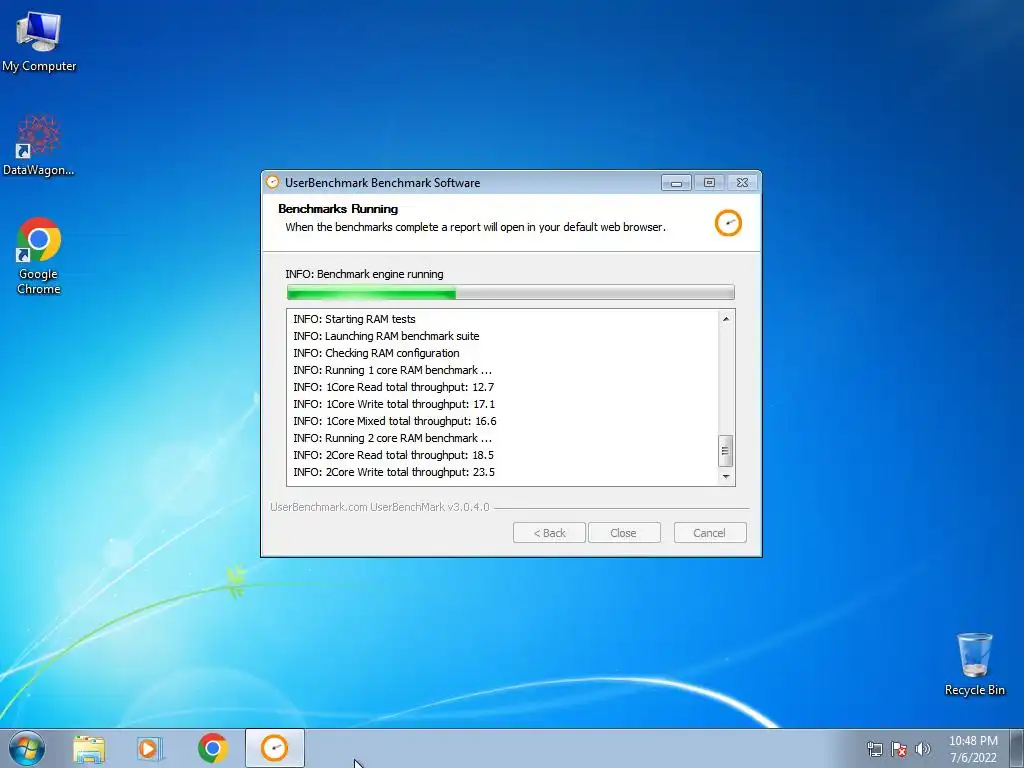Viewport: 1024px width, 768px height.
Task: Open Chrome from the taskbar
Action: [x=212, y=748]
